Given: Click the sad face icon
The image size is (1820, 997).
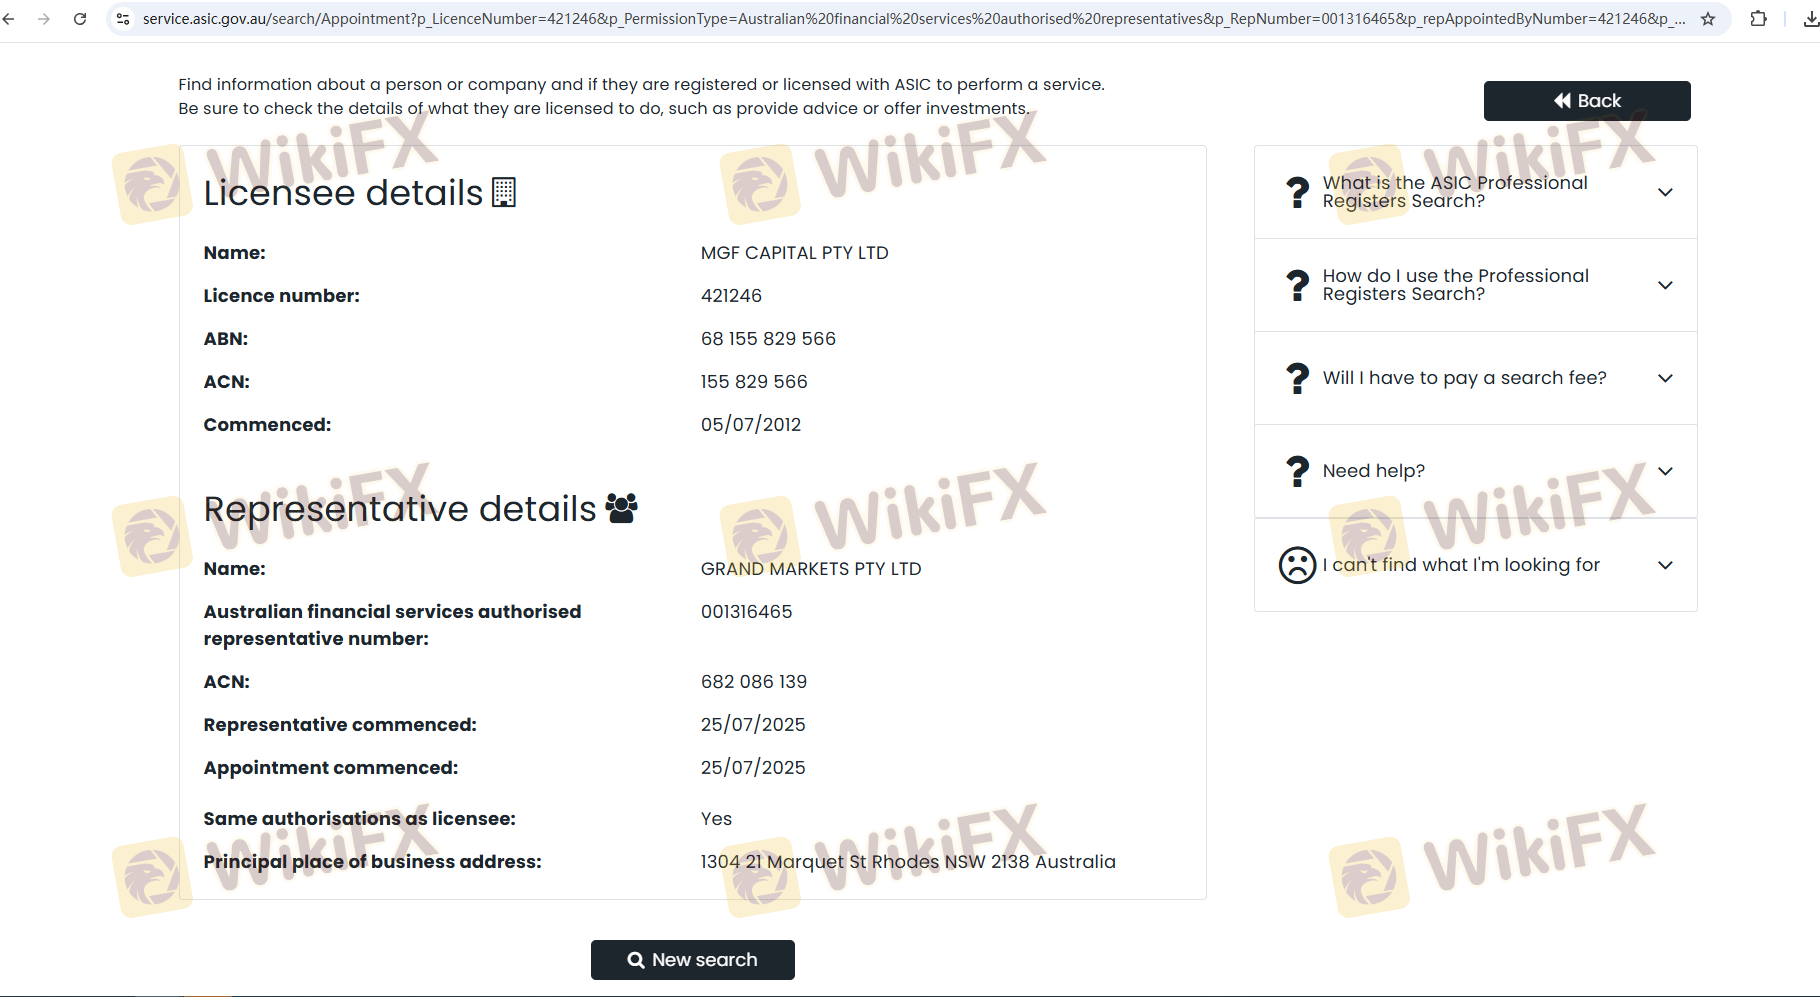Looking at the screenshot, I should pyautogui.click(x=1297, y=565).
